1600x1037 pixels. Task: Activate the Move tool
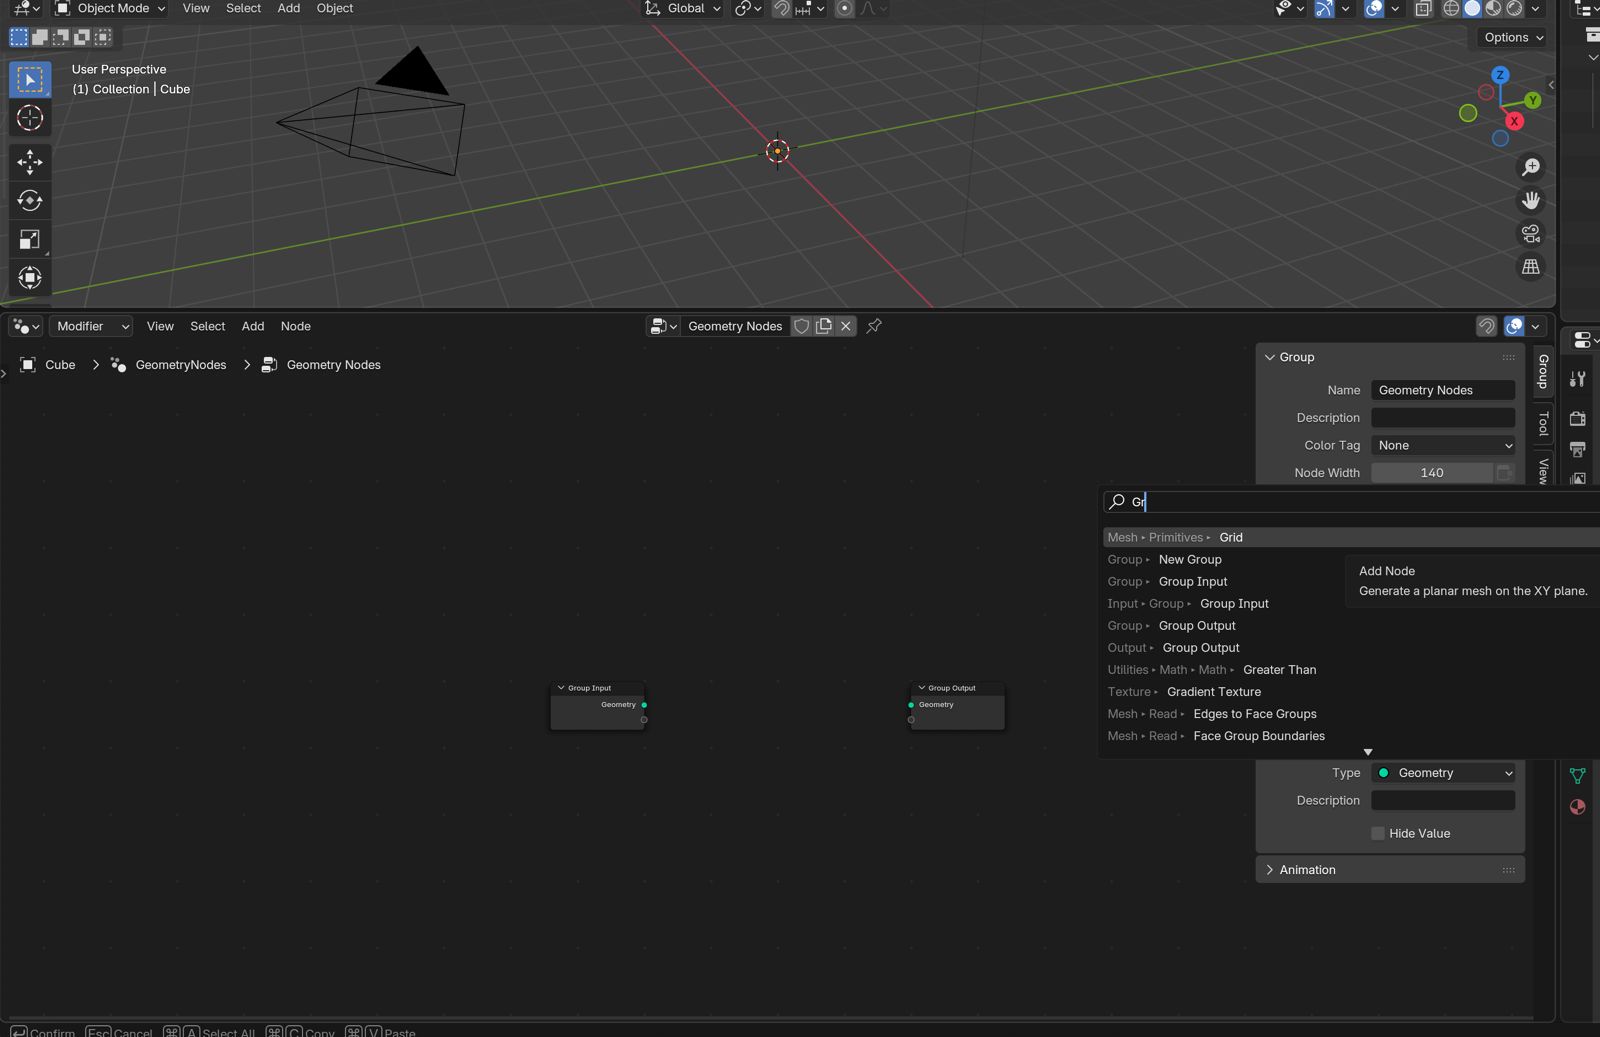pyautogui.click(x=30, y=162)
